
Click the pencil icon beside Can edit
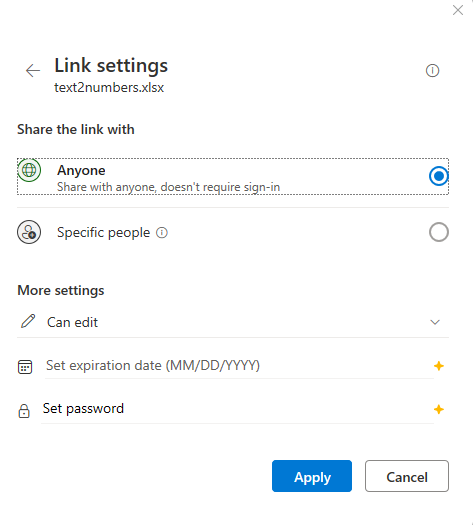28,321
